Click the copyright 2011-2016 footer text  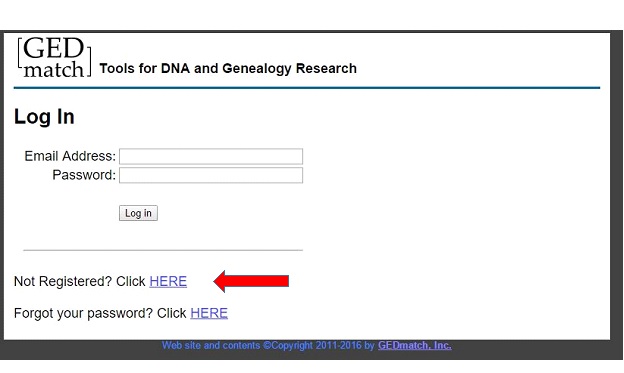[319, 345]
